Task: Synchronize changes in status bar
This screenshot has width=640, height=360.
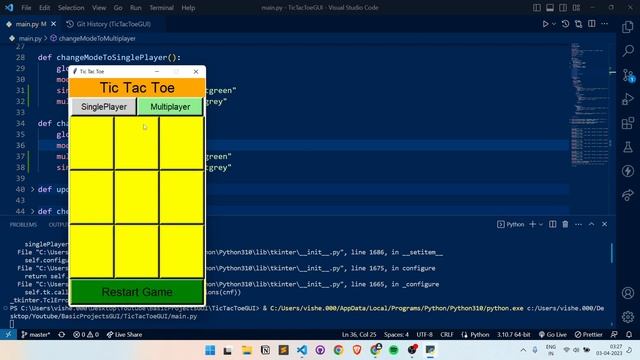Action: click(x=62, y=334)
